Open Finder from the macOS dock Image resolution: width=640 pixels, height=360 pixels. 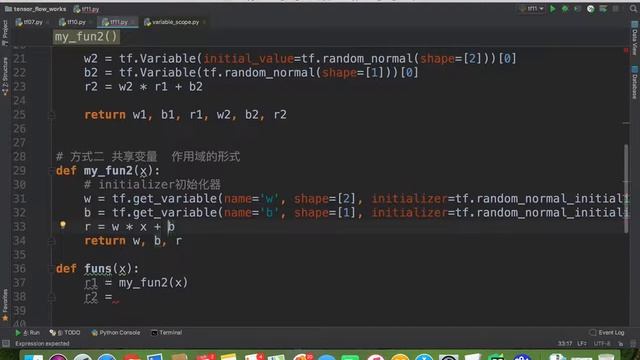33,358
